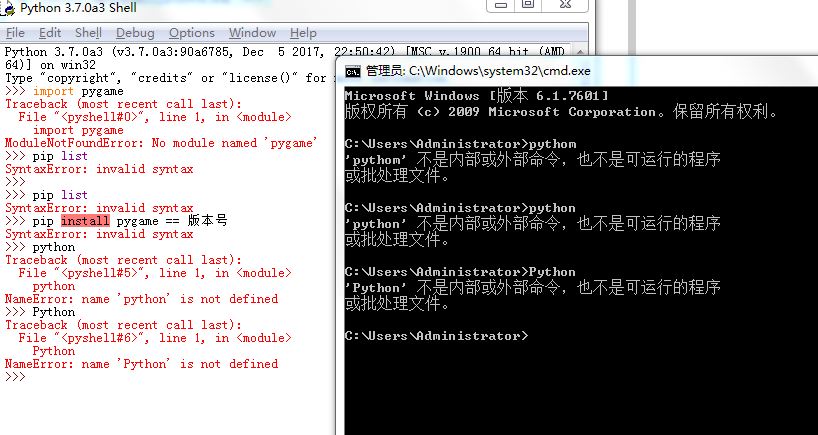Open the Options menu
The height and width of the screenshot is (435, 818).
[191, 33]
